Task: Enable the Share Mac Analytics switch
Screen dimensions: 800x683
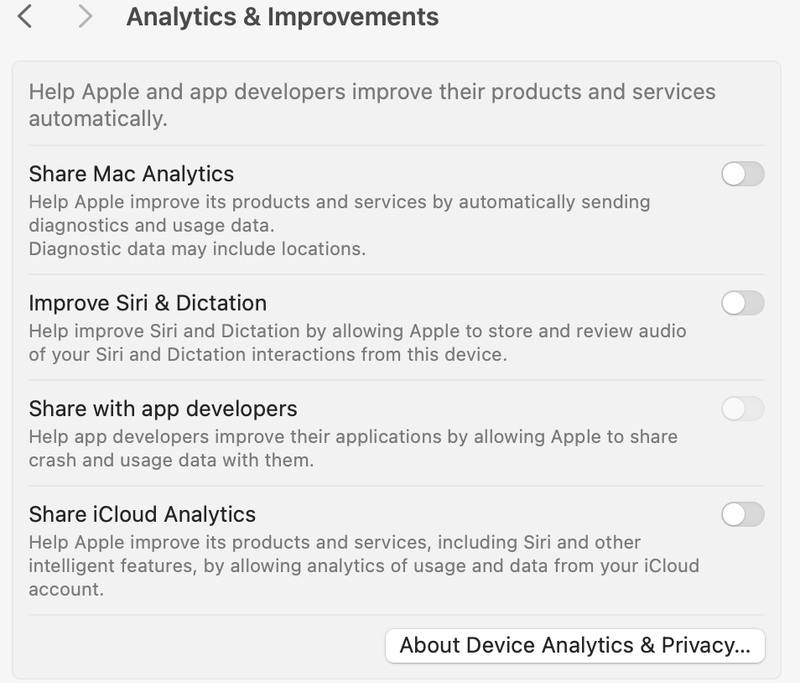Action: point(742,174)
